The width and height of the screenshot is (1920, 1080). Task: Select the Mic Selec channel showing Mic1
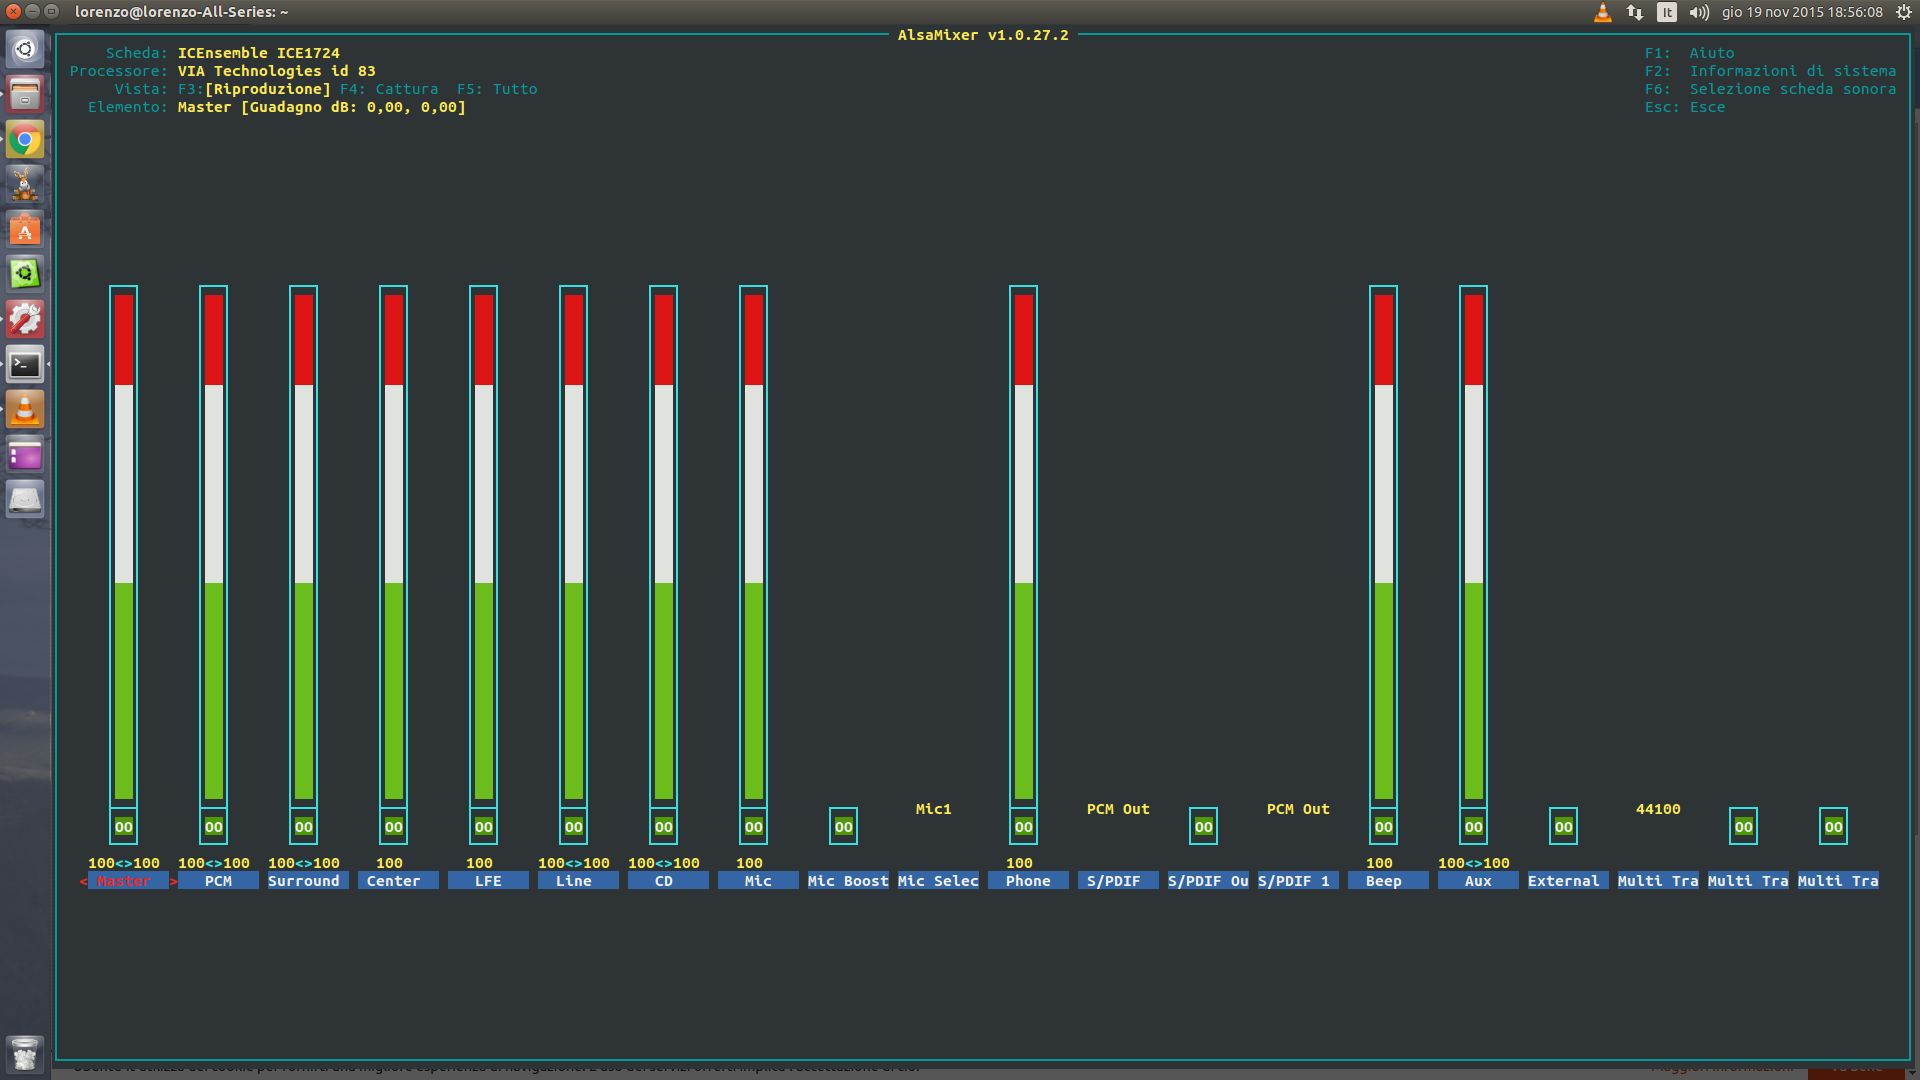(x=937, y=881)
